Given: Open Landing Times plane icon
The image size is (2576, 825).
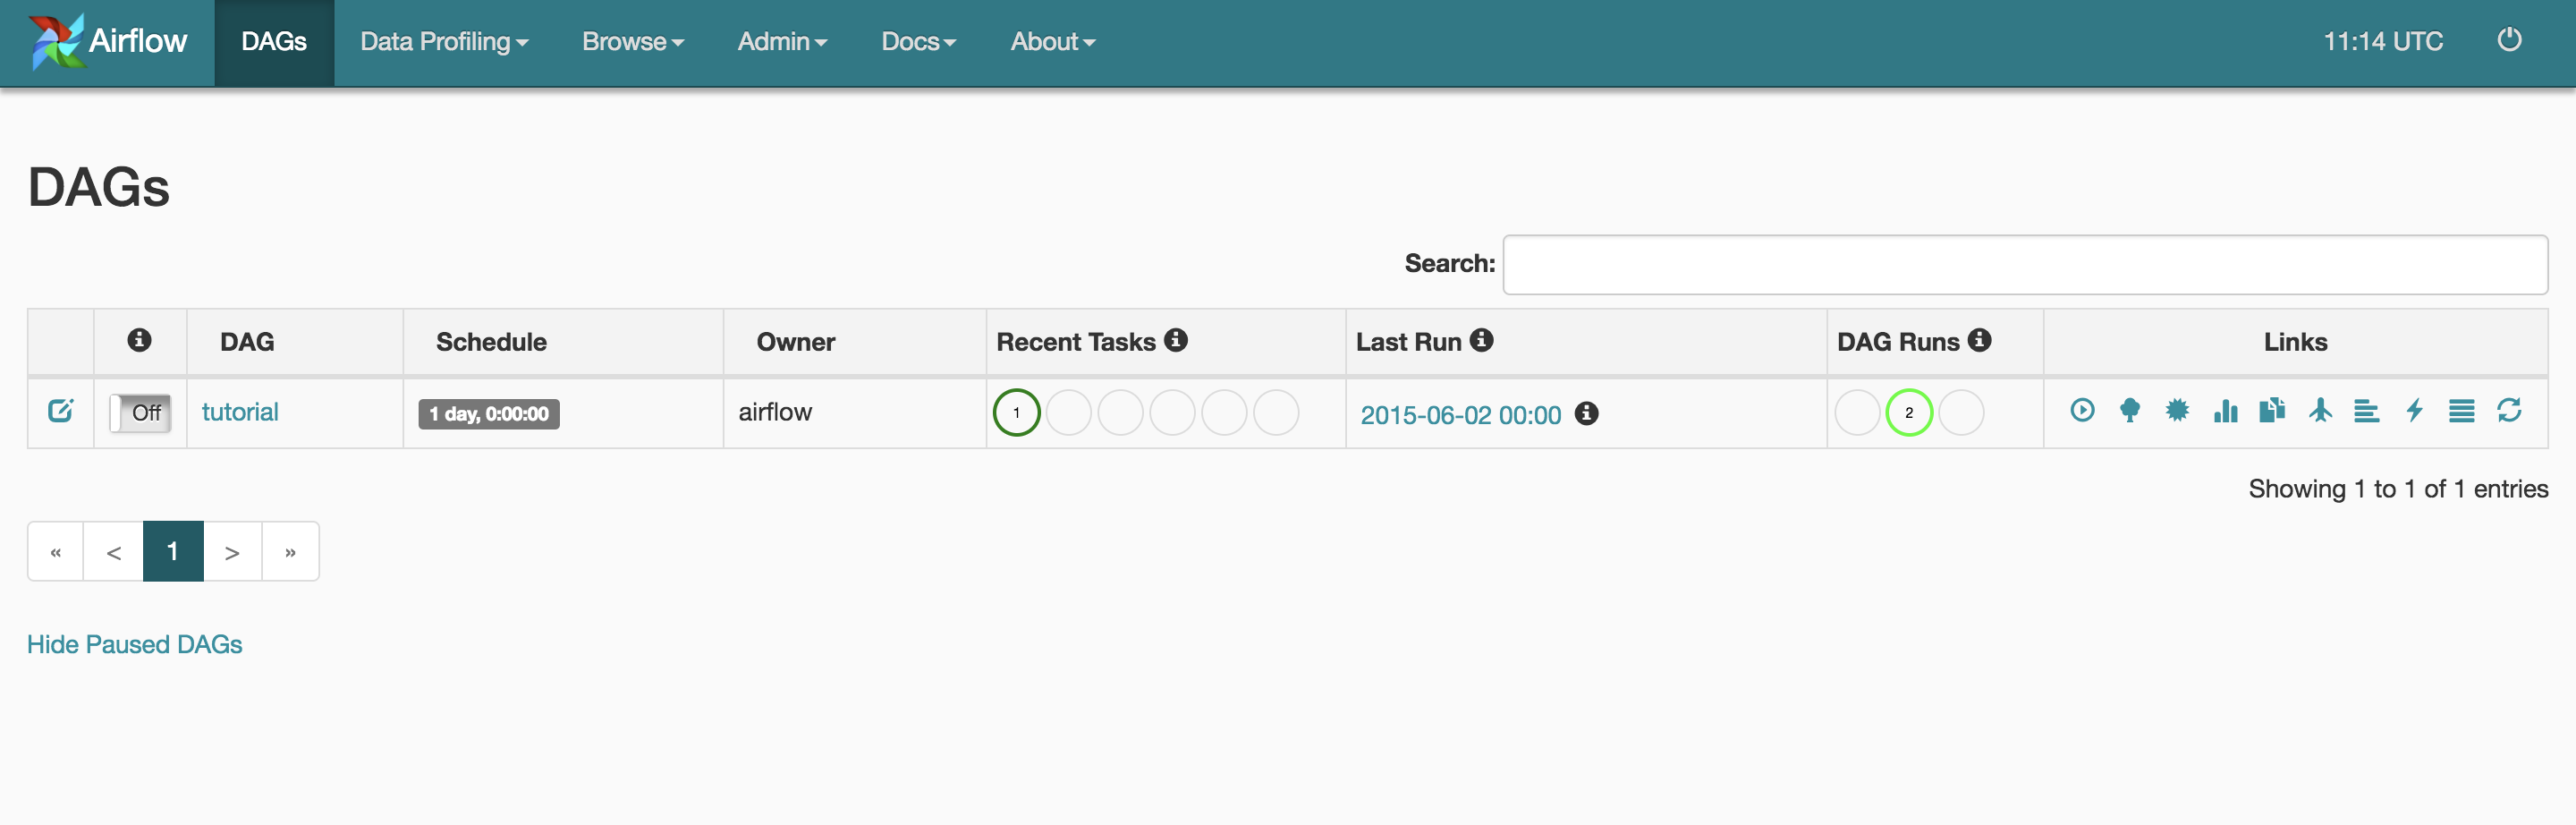Looking at the screenshot, I should pos(2320,410).
